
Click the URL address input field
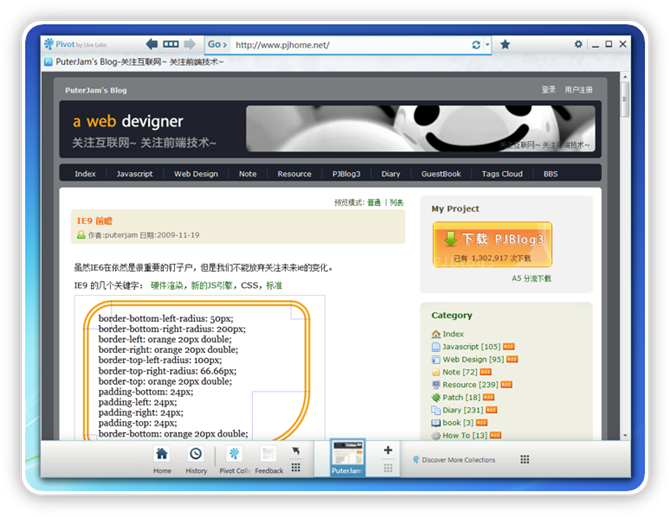(x=350, y=45)
